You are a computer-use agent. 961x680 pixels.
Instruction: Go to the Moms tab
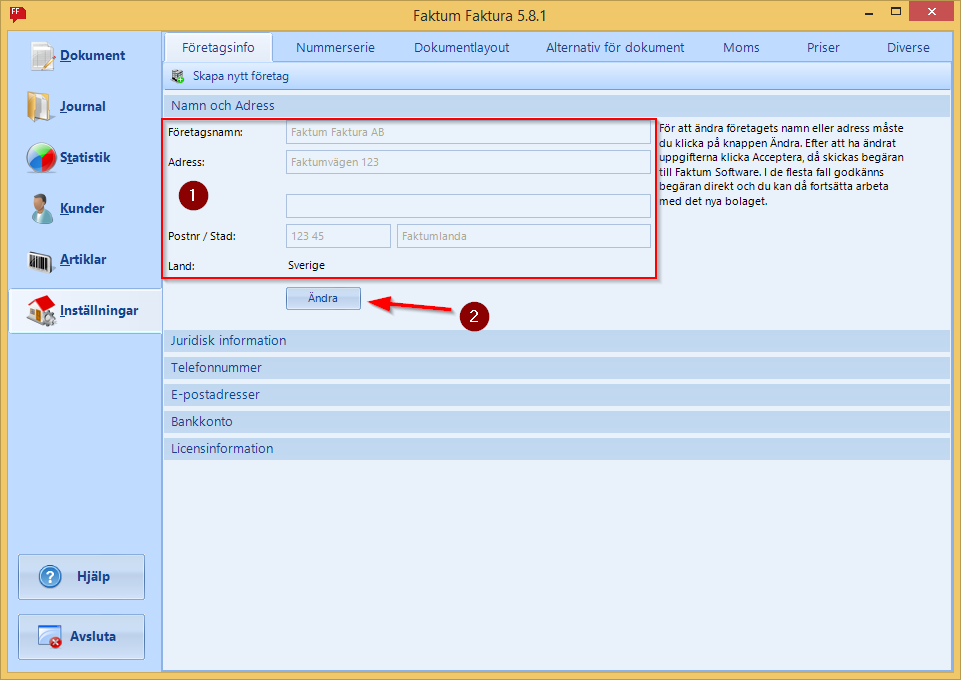point(741,48)
